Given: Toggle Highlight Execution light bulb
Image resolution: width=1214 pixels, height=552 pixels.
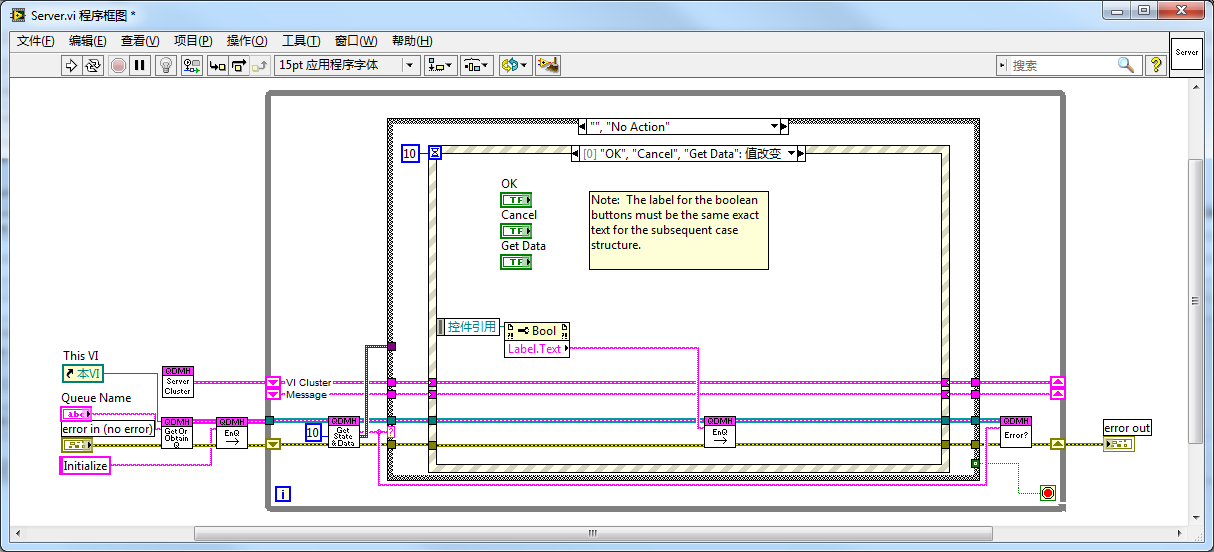Looking at the screenshot, I should [167, 65].
